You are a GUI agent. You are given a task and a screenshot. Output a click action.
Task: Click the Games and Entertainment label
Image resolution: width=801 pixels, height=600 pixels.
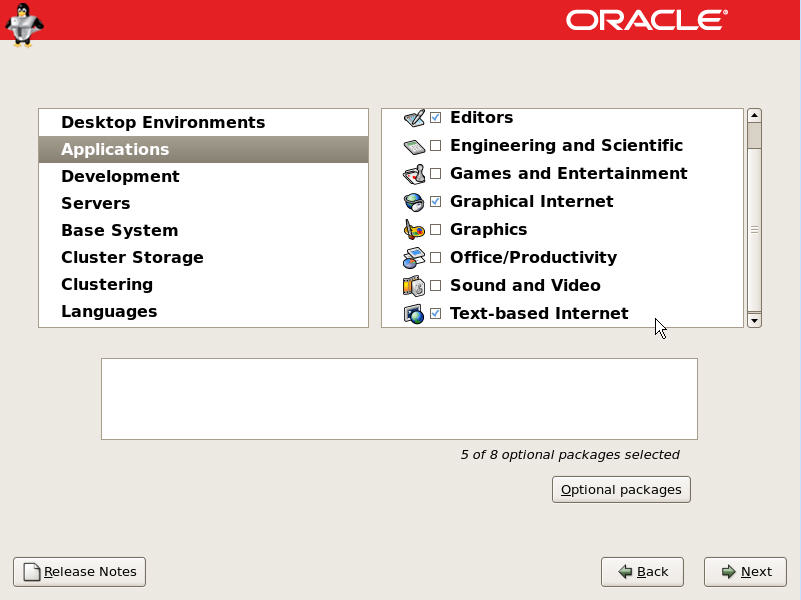click(x=569, y=174)
